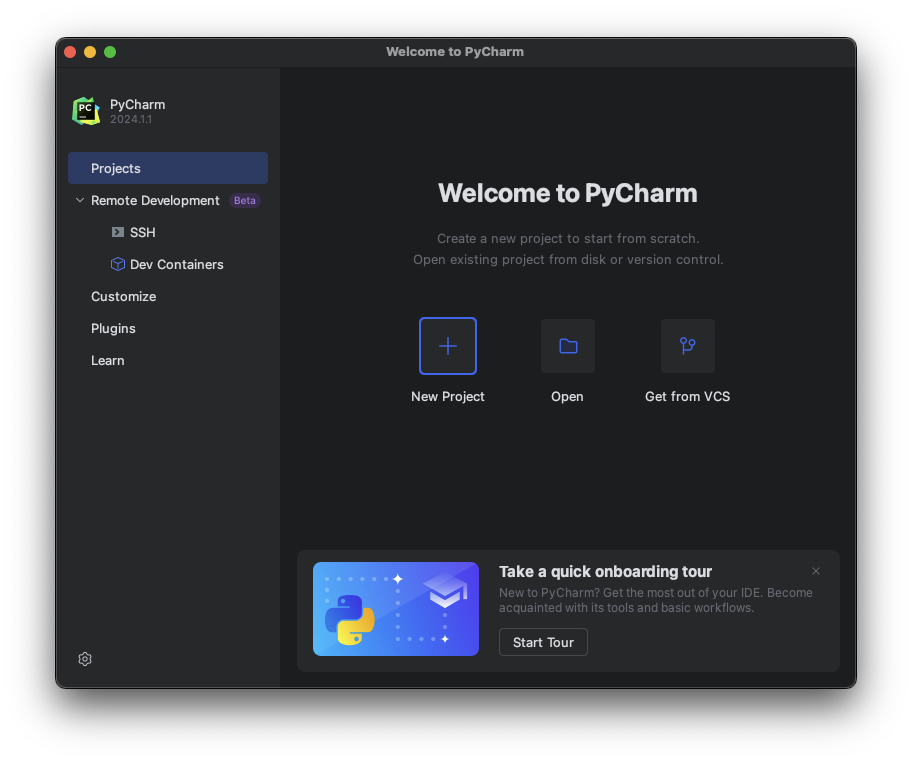This screenshot has width=912, height=762.
Task: Click the Get from VCS branch icon
Action: coord(687,346)
